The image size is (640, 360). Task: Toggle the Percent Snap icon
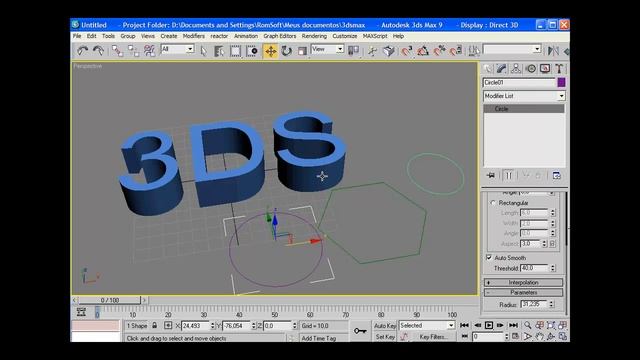coord(439,51)
